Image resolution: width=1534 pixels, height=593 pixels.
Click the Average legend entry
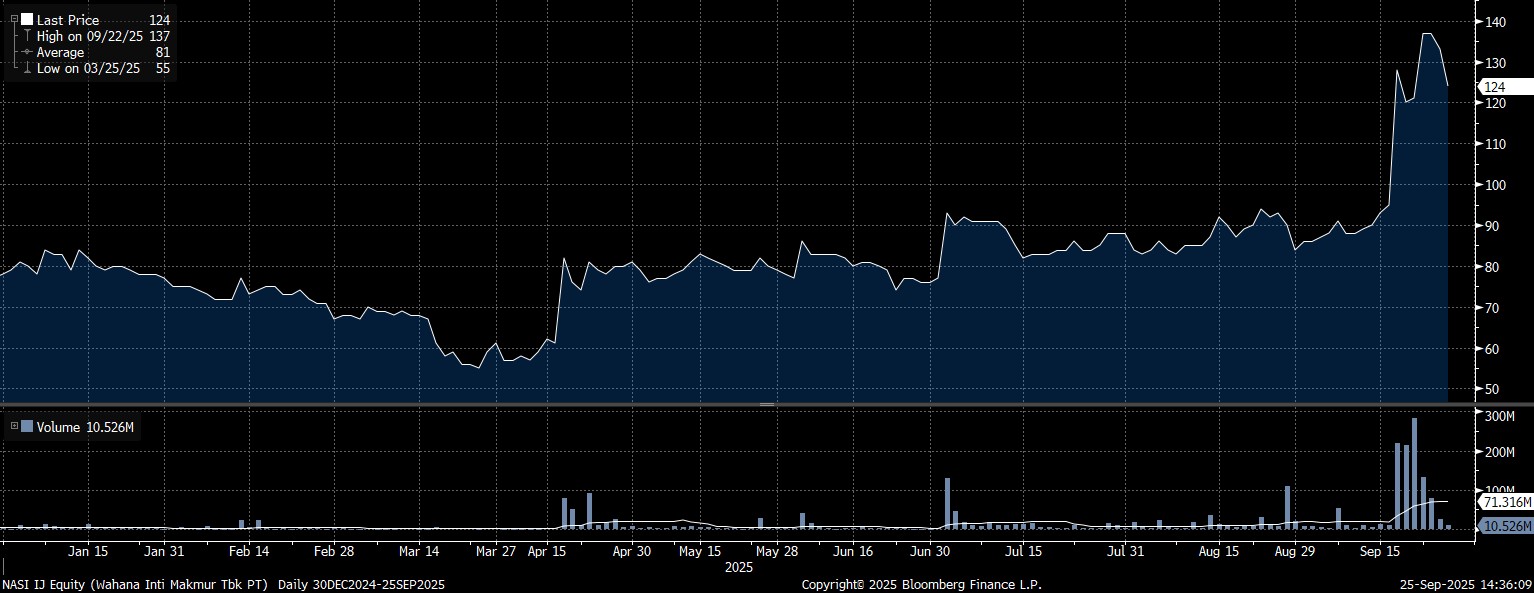61,52
